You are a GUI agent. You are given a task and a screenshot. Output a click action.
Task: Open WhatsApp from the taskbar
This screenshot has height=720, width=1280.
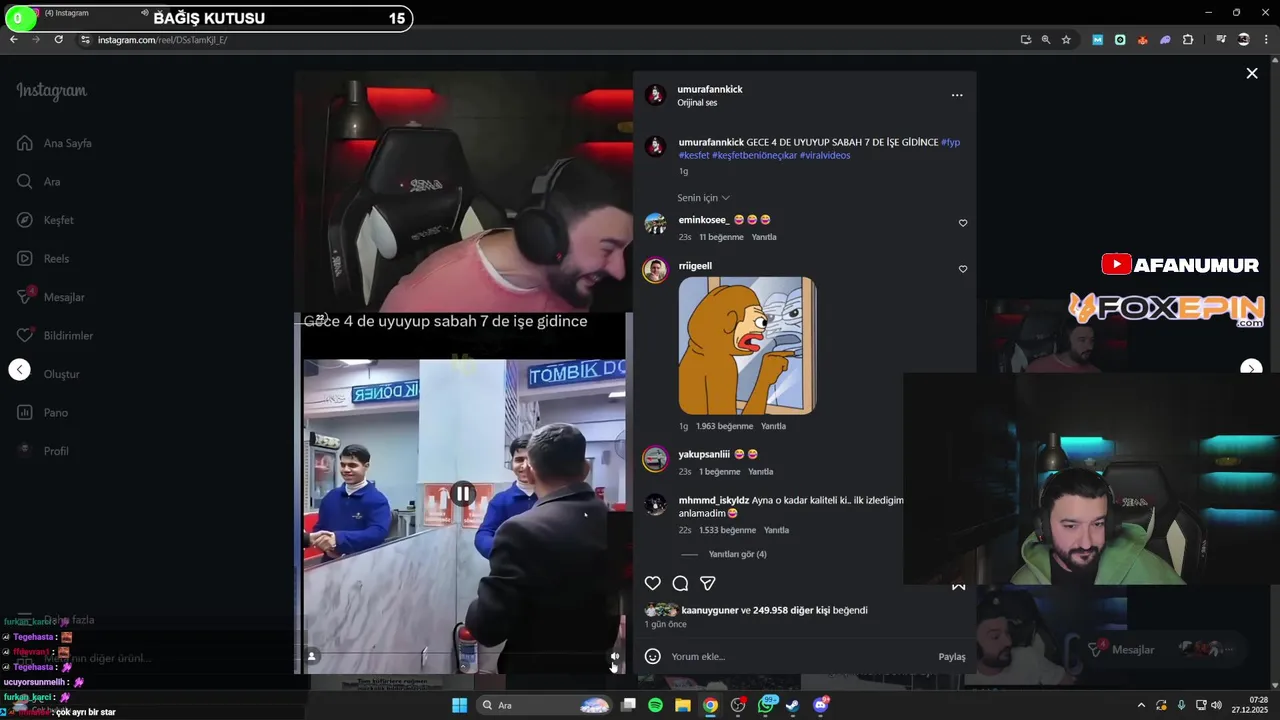pyautogui.click(x=766, y=705)
